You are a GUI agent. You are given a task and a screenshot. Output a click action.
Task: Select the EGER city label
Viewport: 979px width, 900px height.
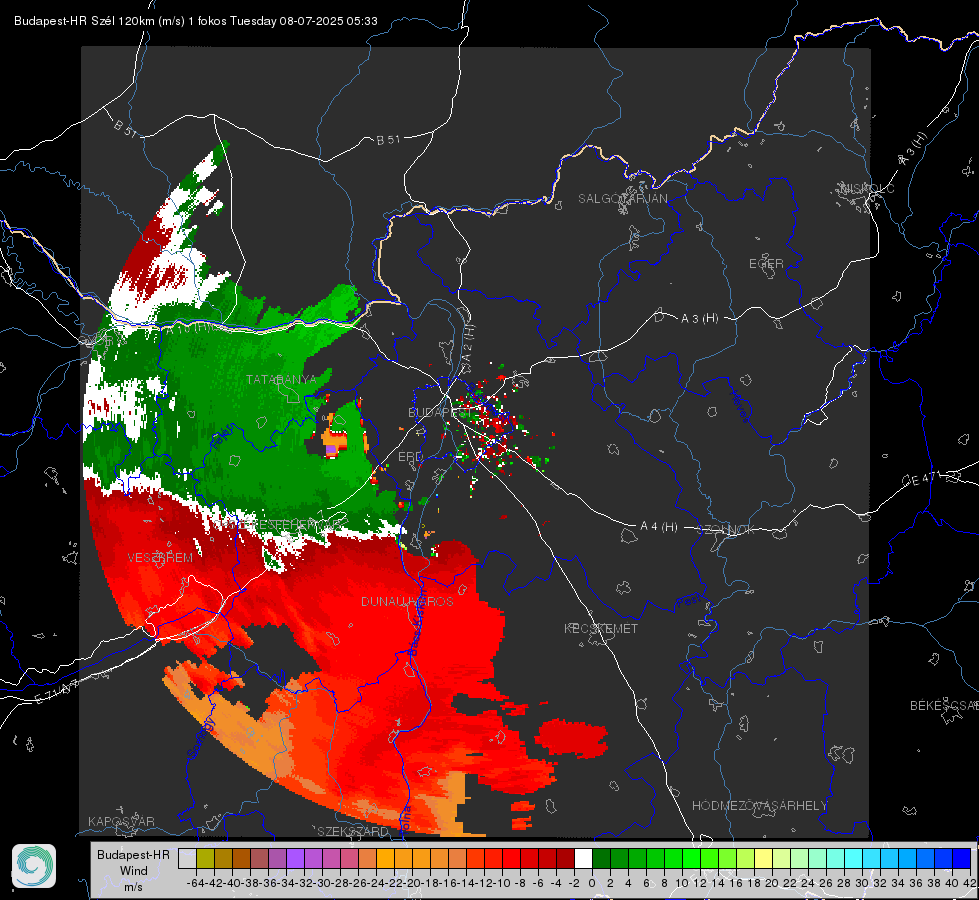766,264
